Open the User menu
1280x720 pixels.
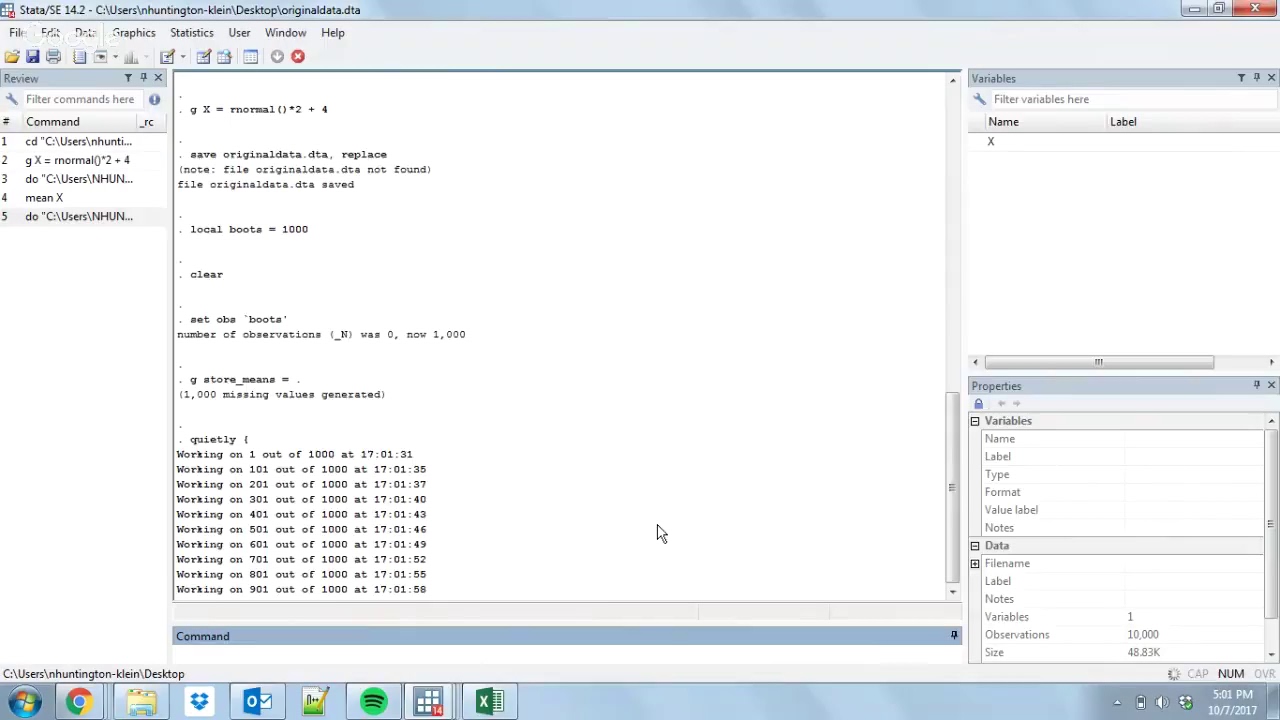239,33
